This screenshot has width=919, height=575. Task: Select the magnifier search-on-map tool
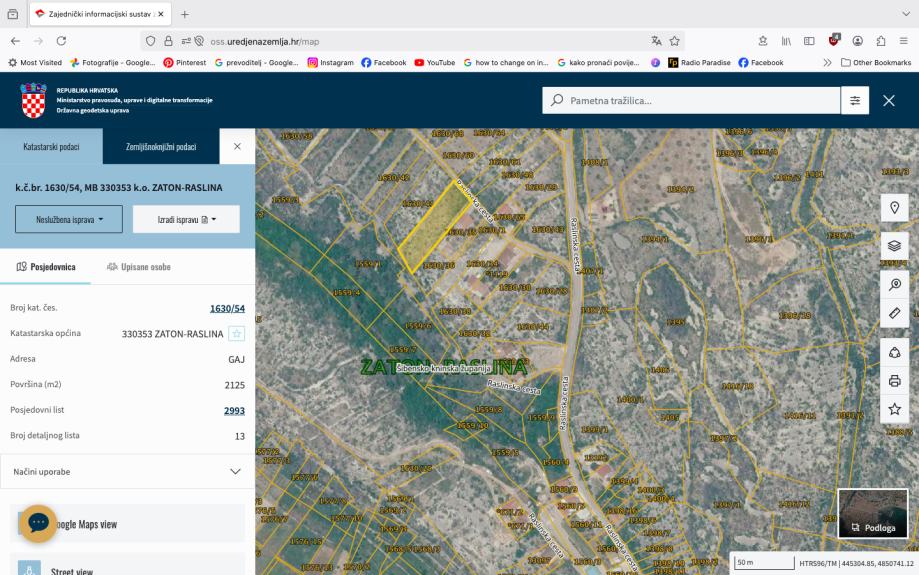pos(894,285)
